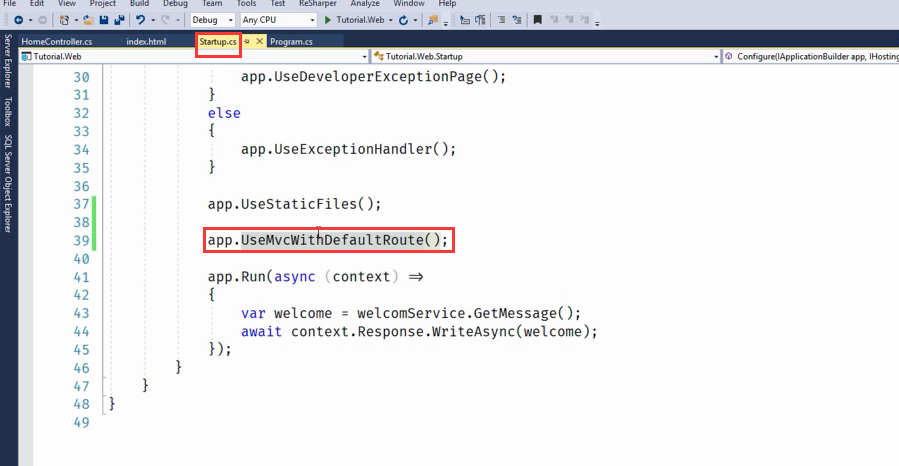Click on the app.UseStaticFiles() code line

click(294, 204)
